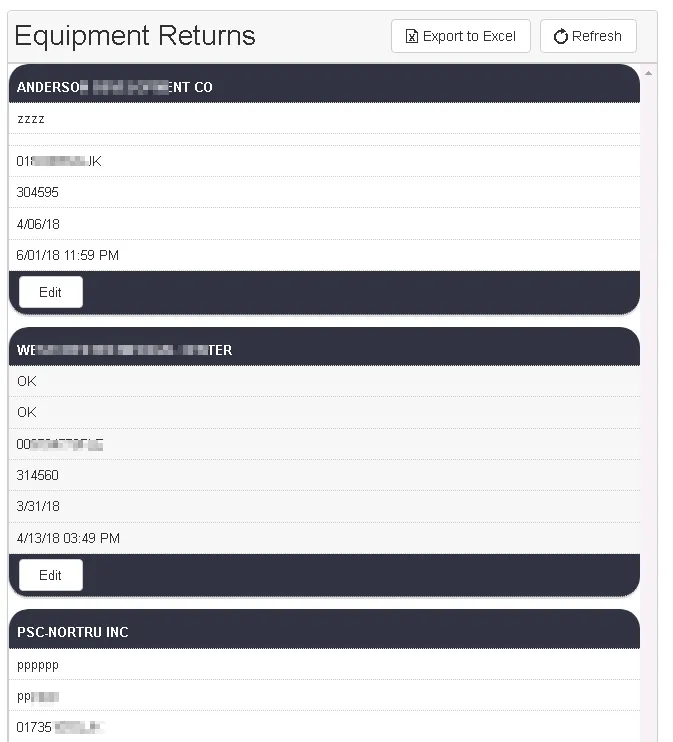Edit the Anderson equipment return record
This screenshot has width=673, height=742.
click(50, 292)
